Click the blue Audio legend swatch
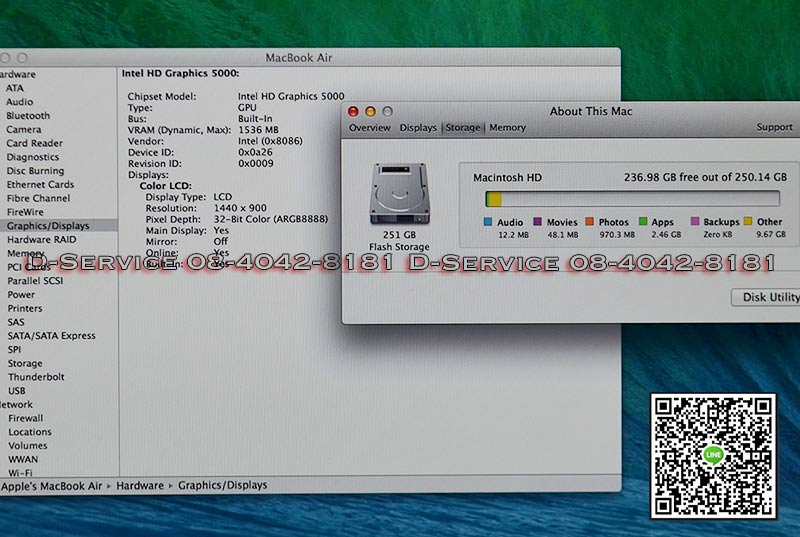The height and width of the screenshot is (537, 800). [x=488, y=221]
